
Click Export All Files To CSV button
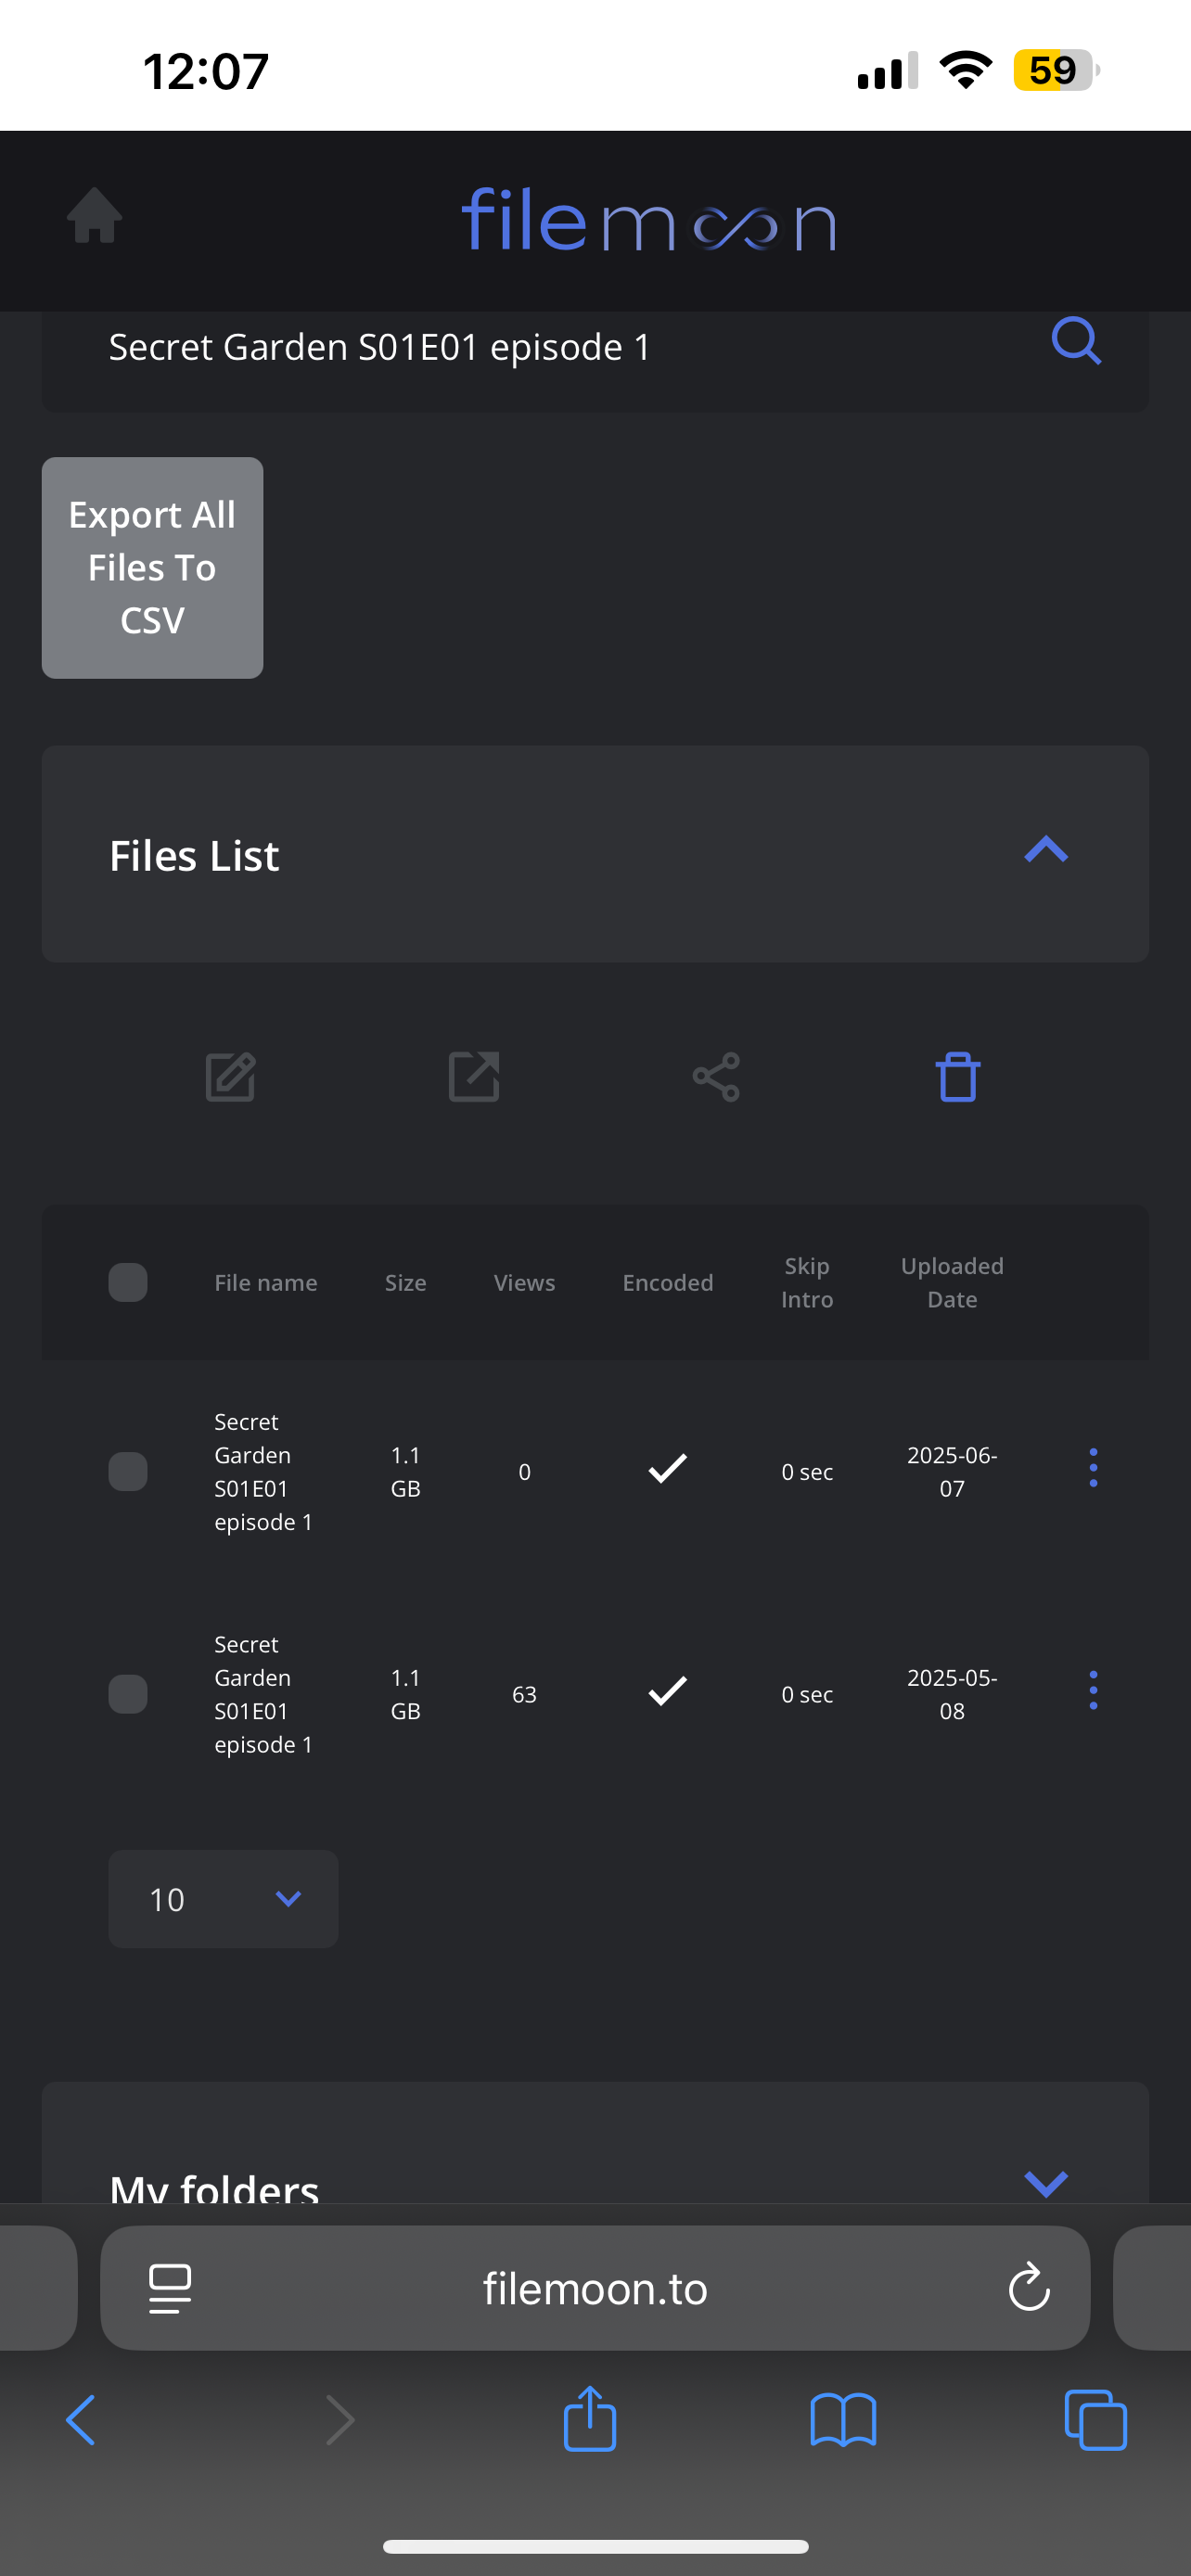coord(152,568)
